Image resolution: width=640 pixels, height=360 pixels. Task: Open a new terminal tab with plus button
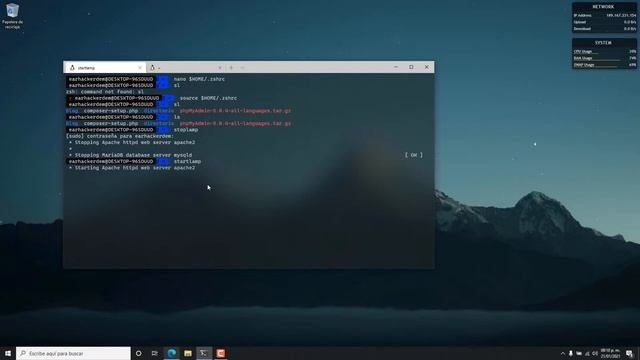tap(231, 67)
